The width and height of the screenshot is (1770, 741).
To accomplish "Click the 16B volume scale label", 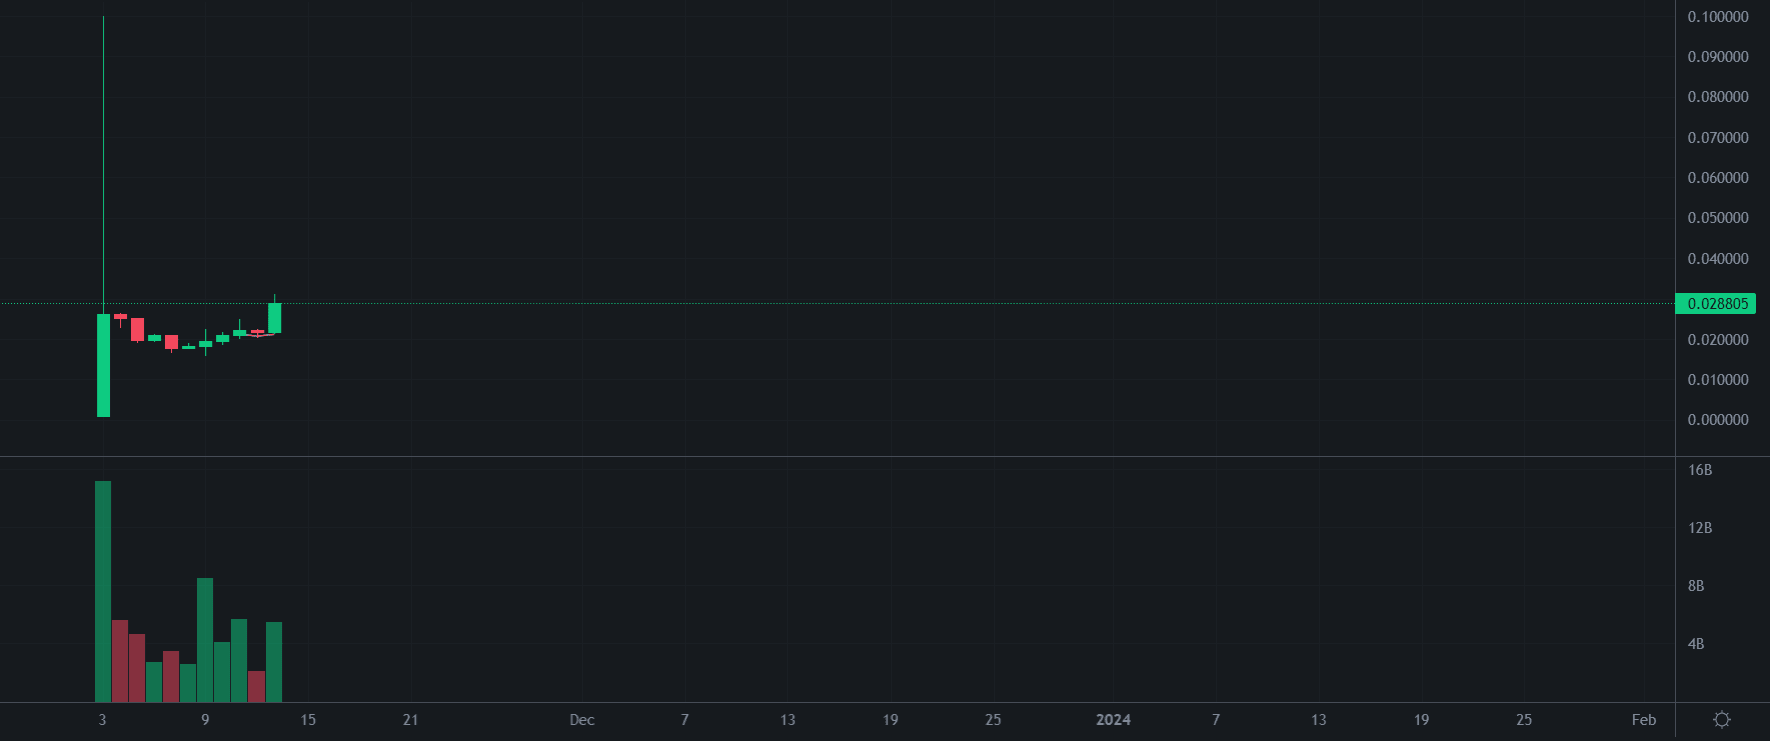I will pyautogui.click(x=1699, y=470).
